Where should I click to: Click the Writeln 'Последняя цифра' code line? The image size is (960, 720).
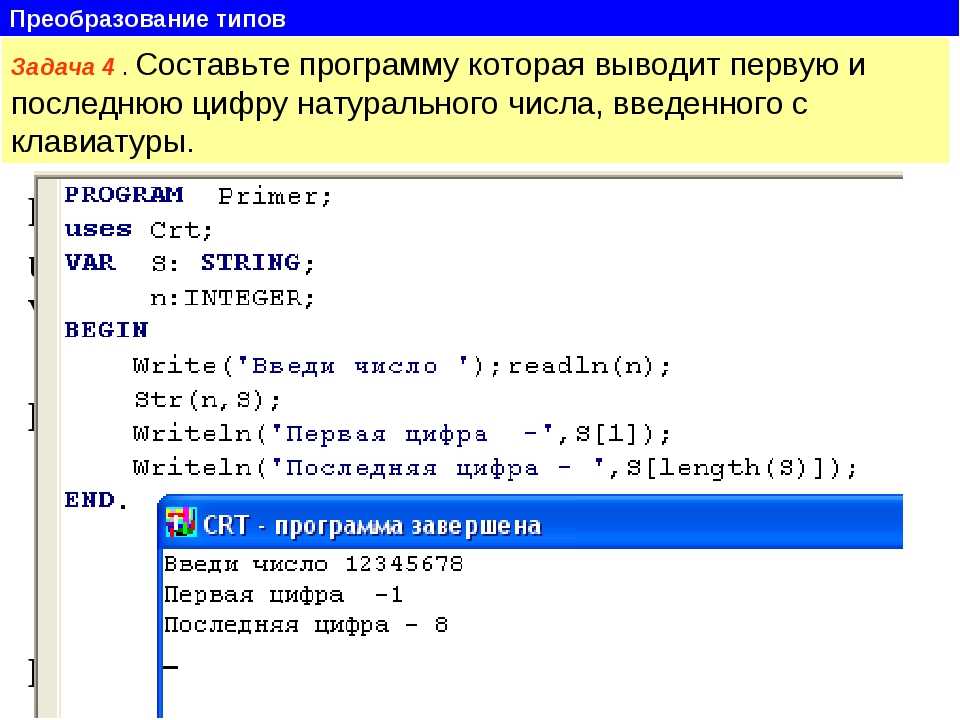[495, 468]
